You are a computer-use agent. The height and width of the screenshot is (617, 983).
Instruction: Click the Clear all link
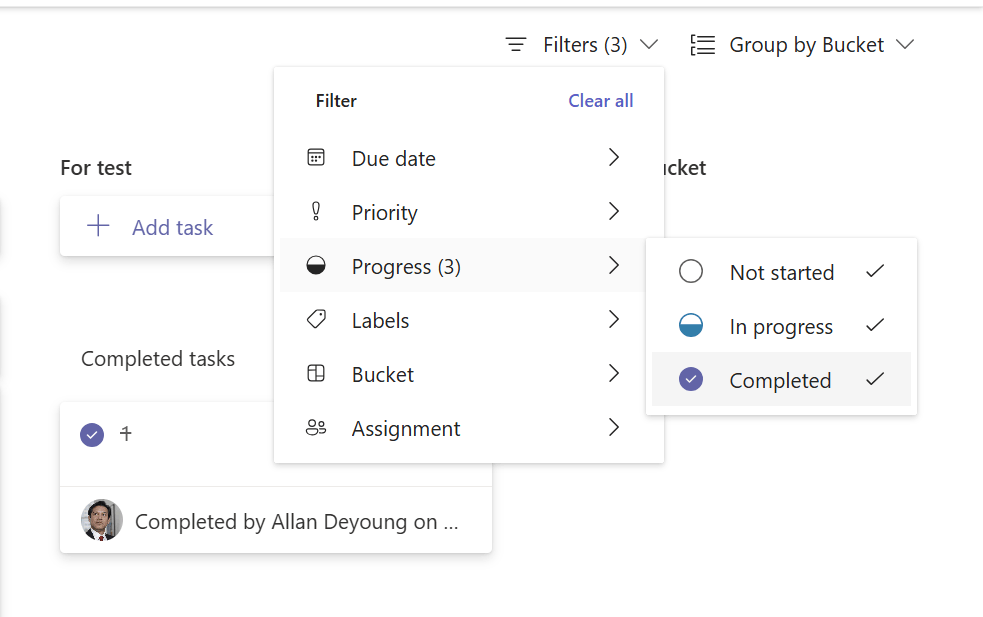tap(600, 101)
